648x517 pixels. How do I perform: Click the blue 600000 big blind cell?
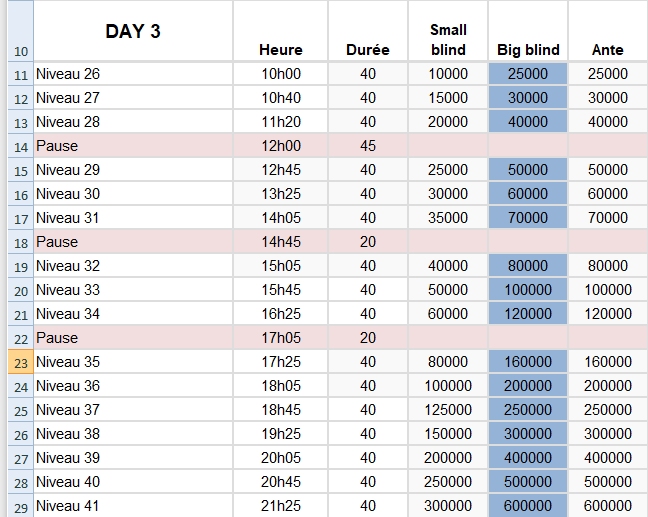[x=528, y=506]
